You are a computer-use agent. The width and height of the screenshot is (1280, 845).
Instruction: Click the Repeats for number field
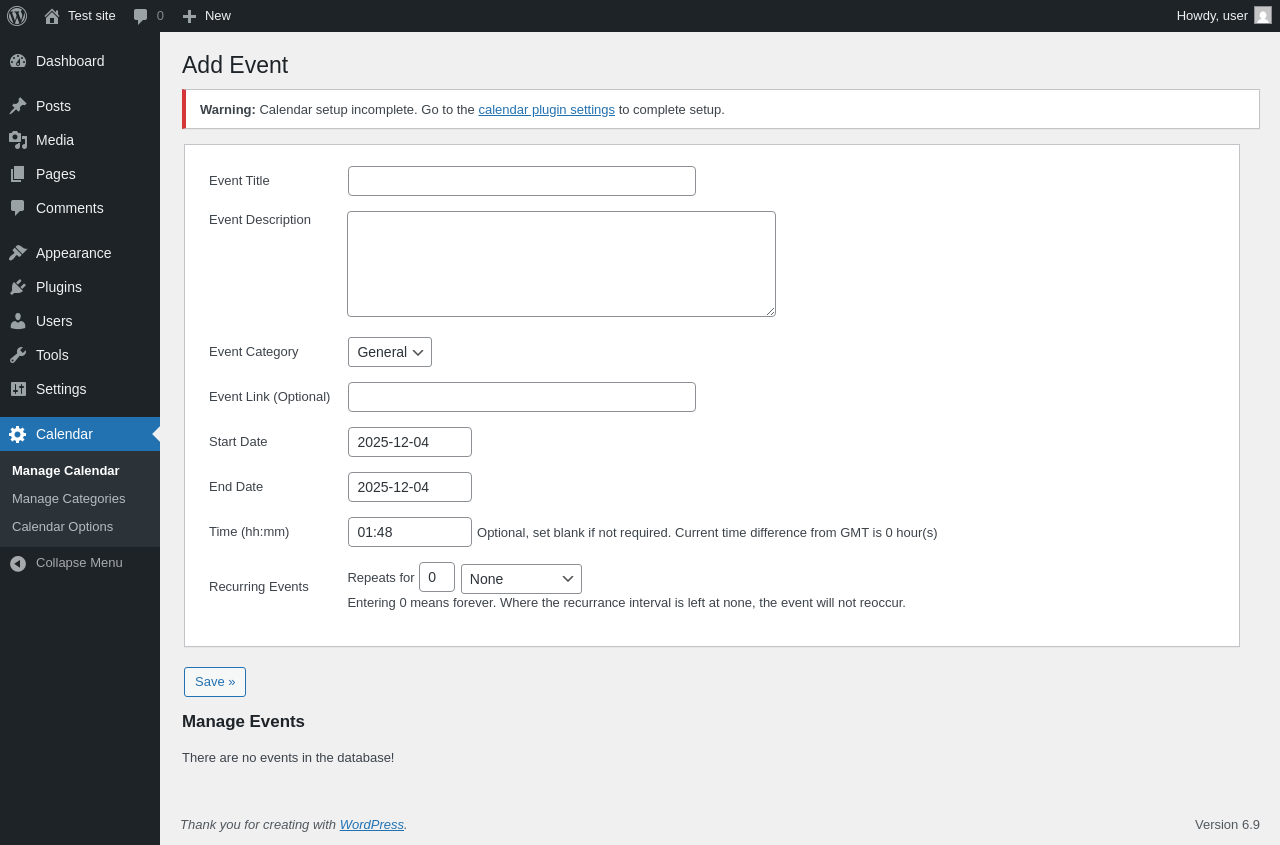[437, 577]
